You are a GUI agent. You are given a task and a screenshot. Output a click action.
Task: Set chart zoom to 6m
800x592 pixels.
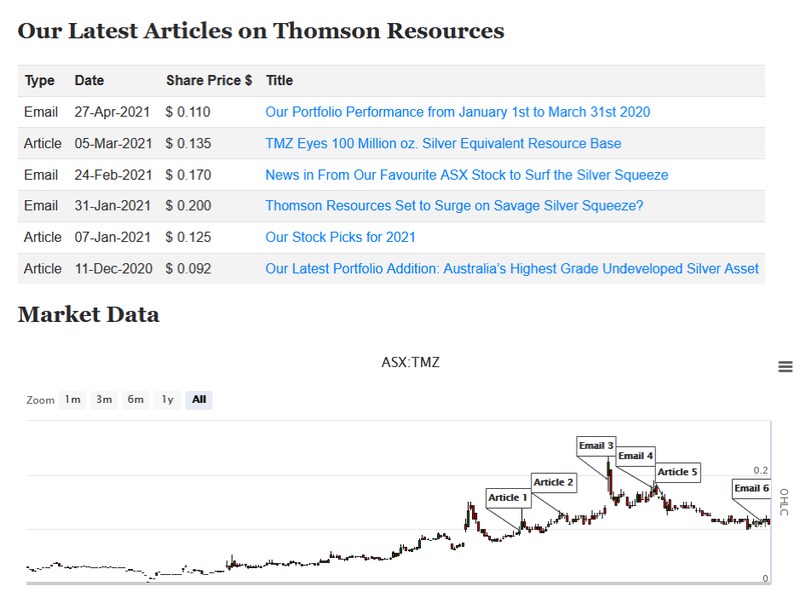(x=136, y=400)
